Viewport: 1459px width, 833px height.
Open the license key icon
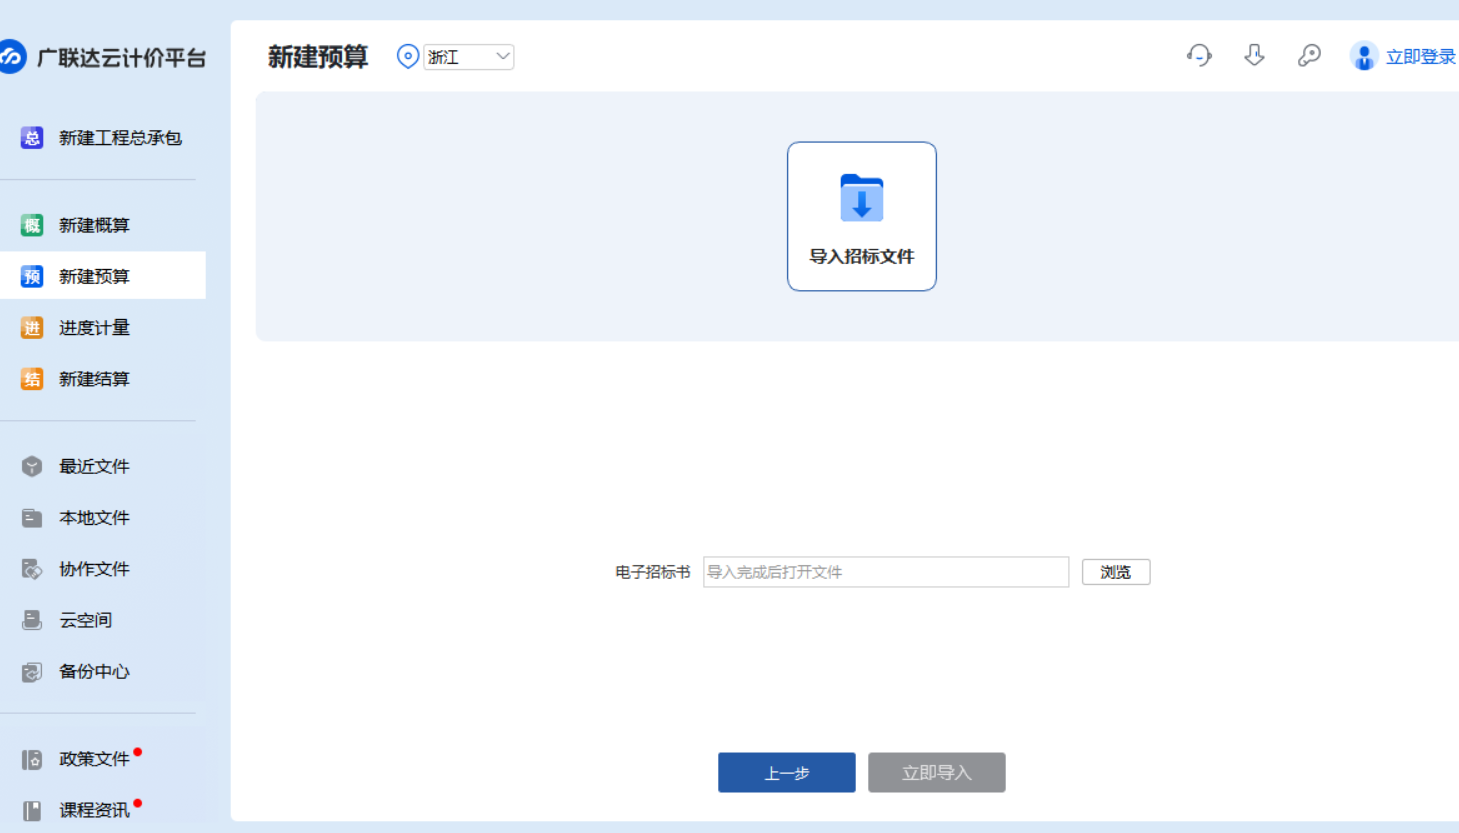pos(1309,56)
